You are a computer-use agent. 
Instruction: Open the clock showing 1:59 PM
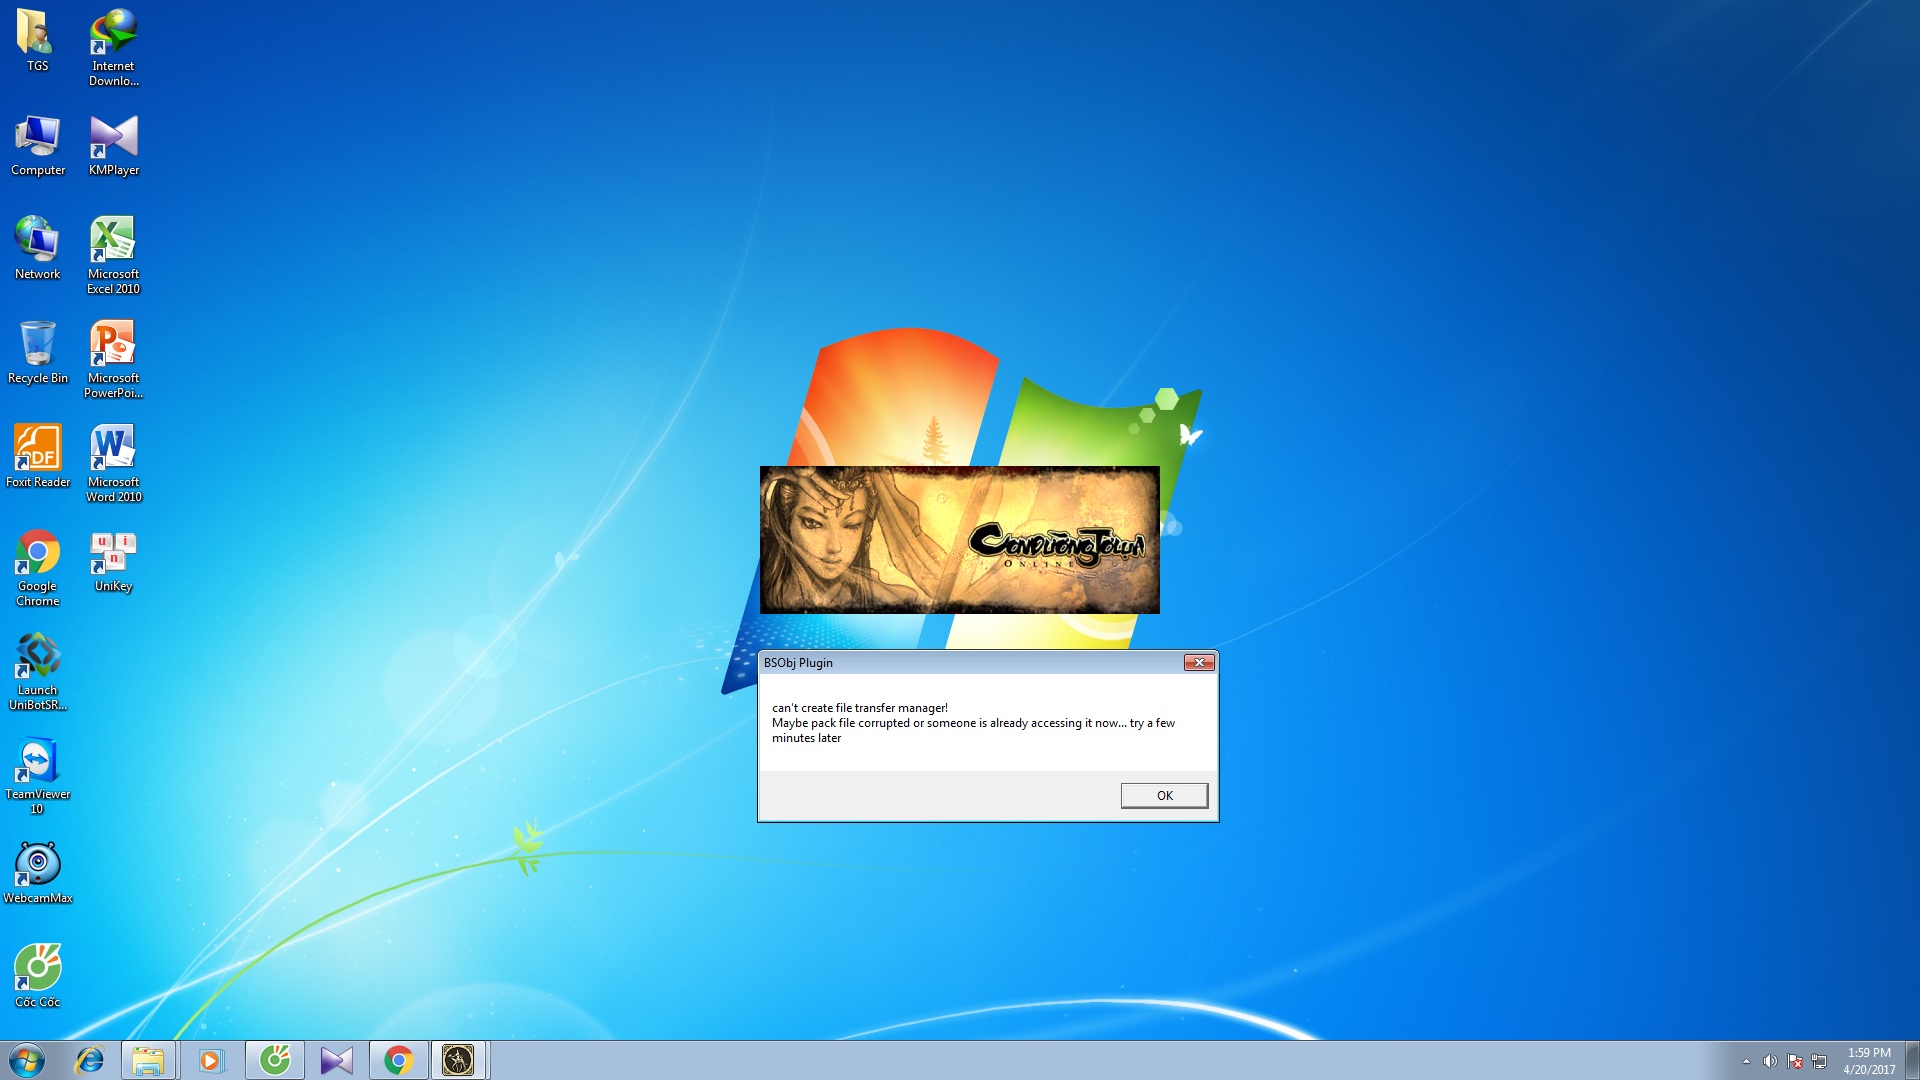pyautogui.click(x=1869, y=1061)
